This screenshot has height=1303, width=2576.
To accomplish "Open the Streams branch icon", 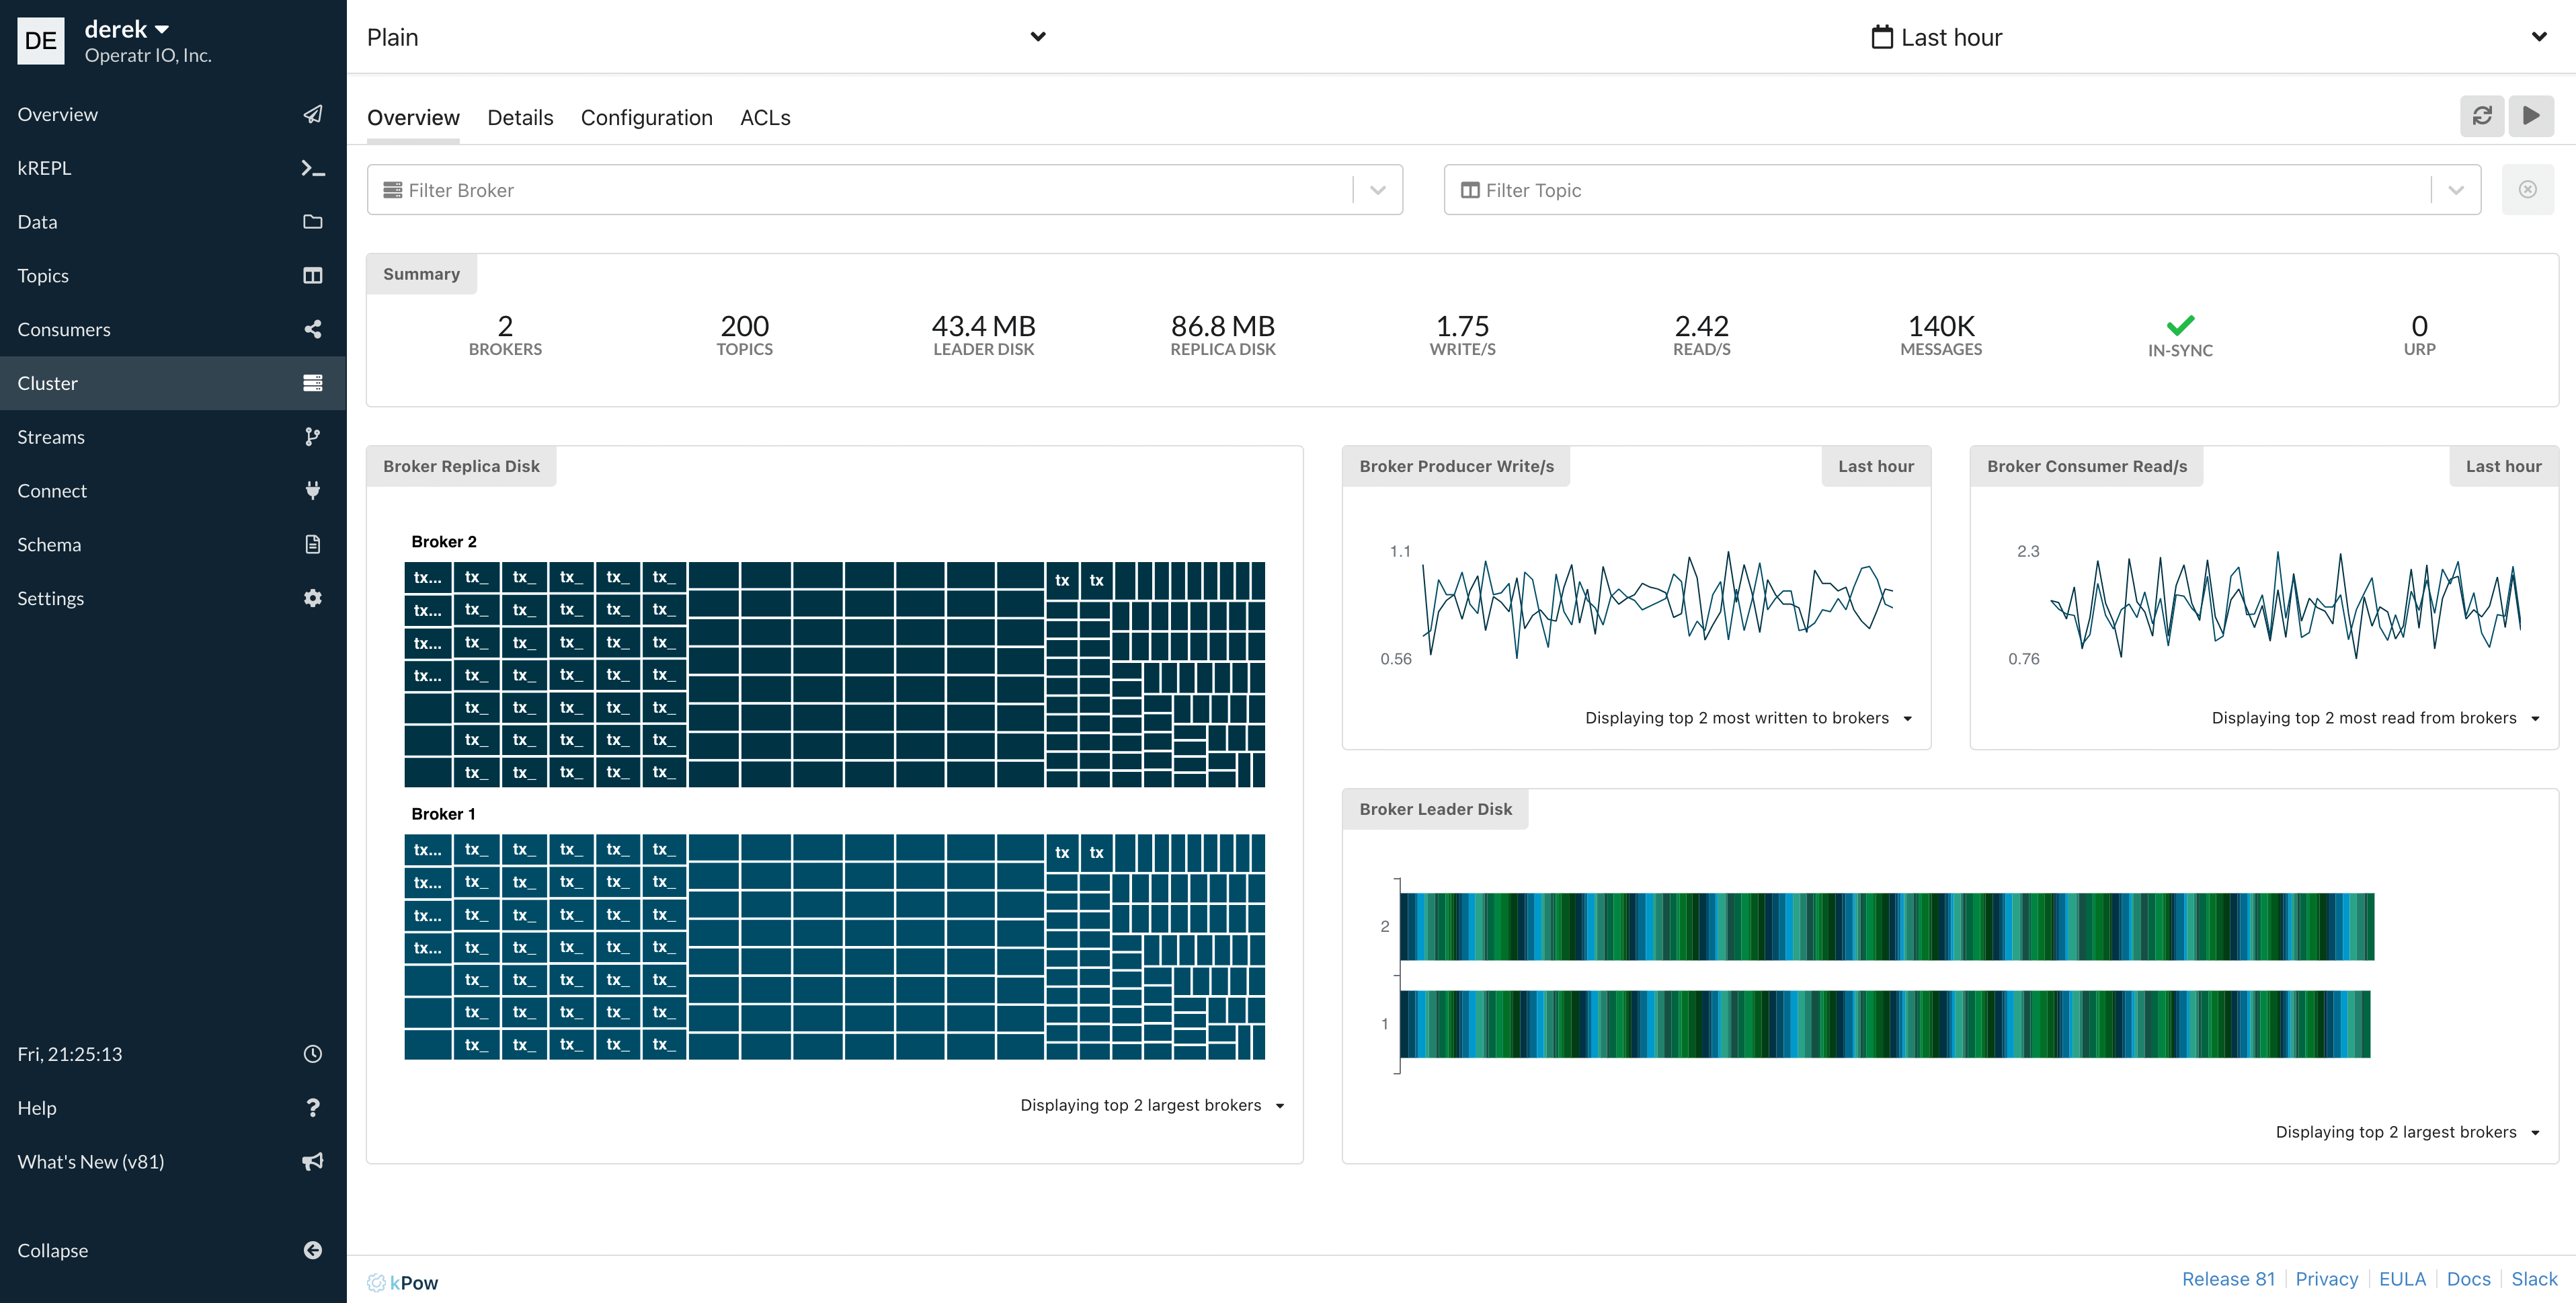I will pos(312,437).
